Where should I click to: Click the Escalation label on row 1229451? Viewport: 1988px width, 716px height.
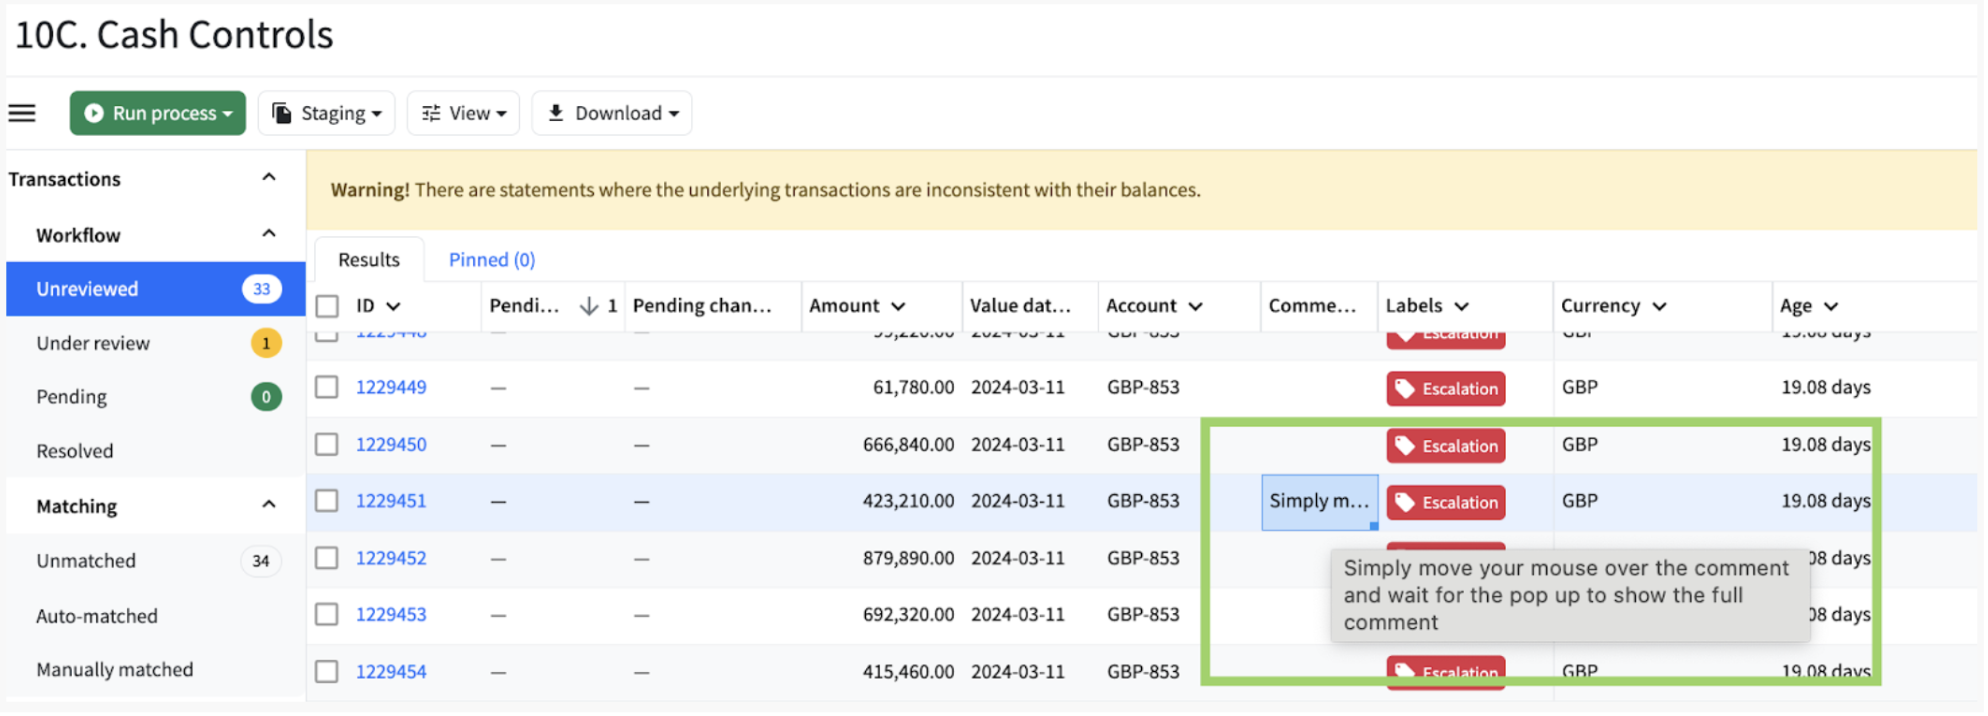[x=1447, y=502]
